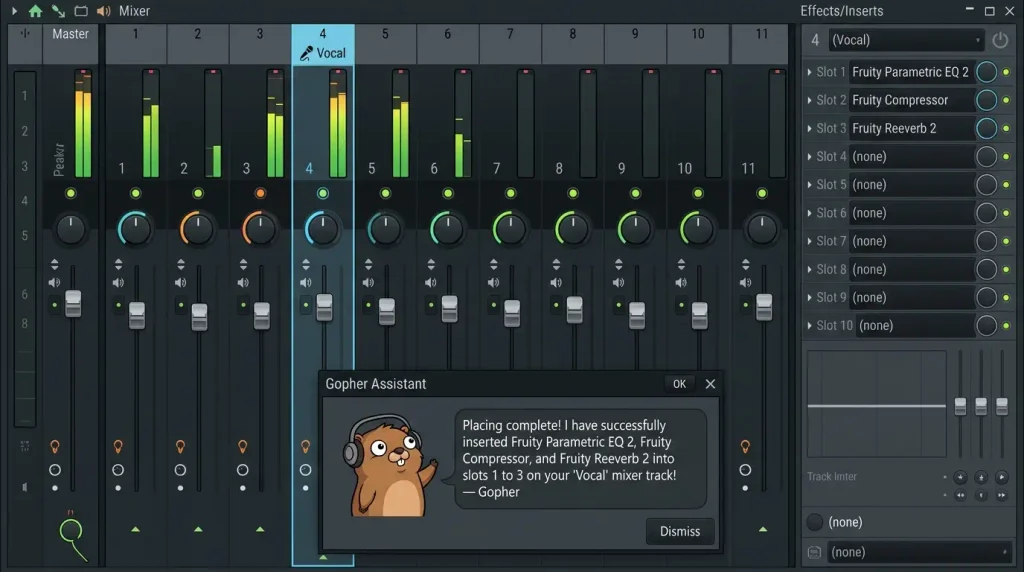This screenshot has height=572, width=1024.
Task: Select the Vocal track 4 header
Action: tap(323, 44)
